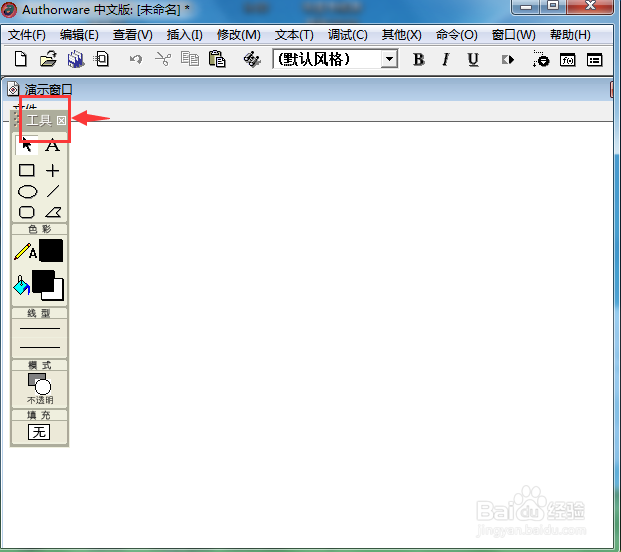This screenshot has width=621, height=552.
Task: Toggle underline text formatting
Action: (x=473, y=60)
